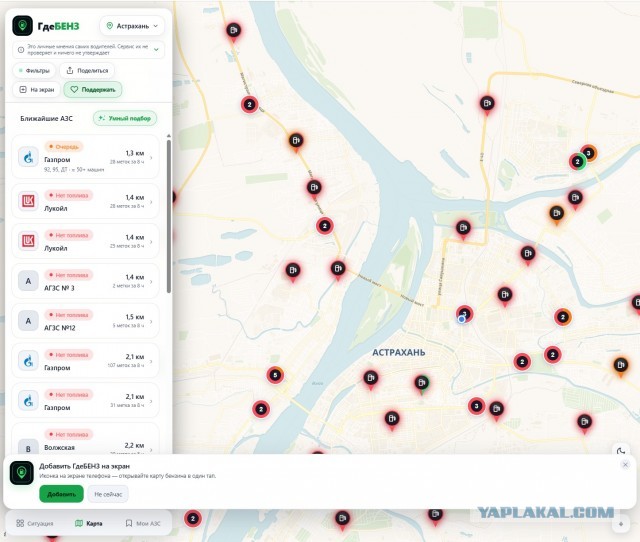Click the Лукойл logo with 25 меток
The height and width of the screenshot is (542, 640).
(28, 241)
